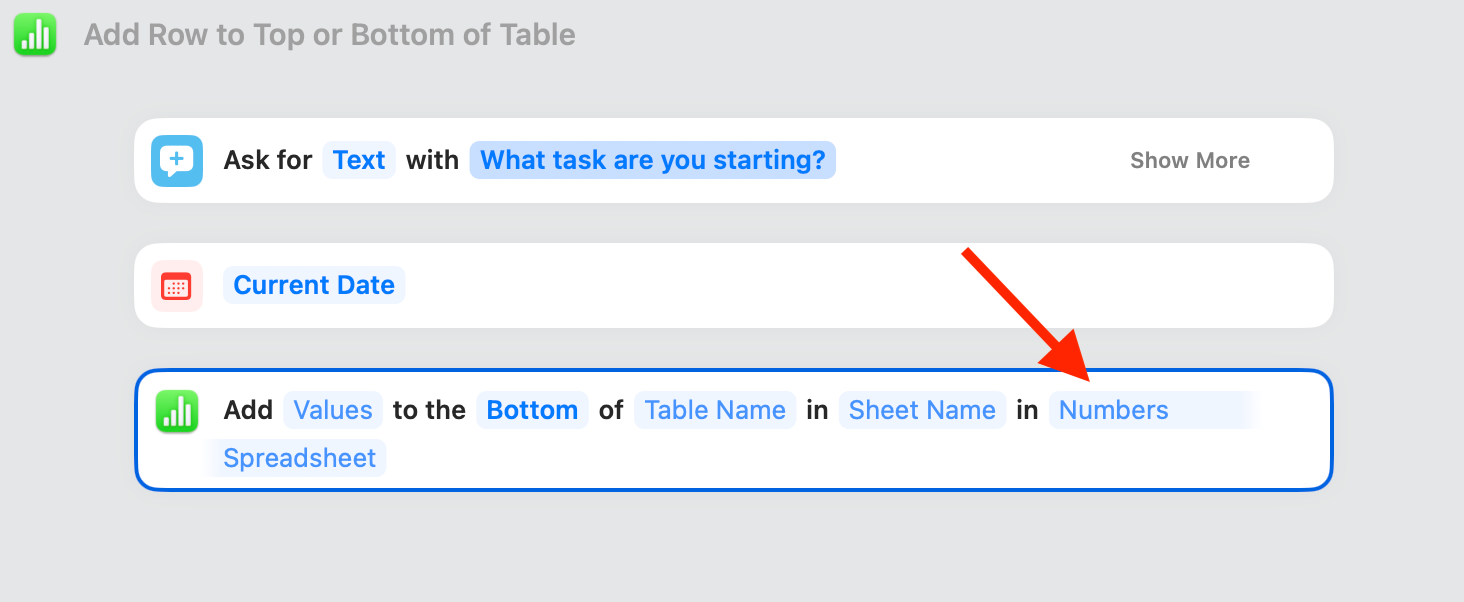Edit the "What task are you starting?" prompt

653,160
